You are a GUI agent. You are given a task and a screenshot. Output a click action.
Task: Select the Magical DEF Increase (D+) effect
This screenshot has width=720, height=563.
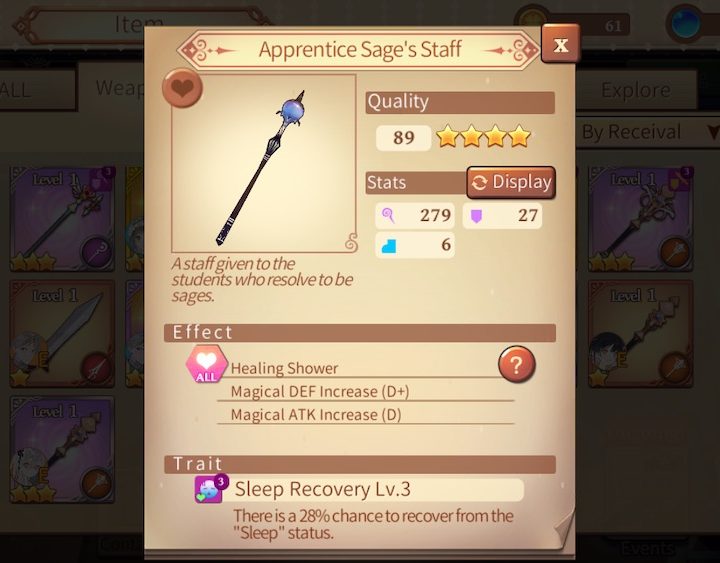[320, 392]
